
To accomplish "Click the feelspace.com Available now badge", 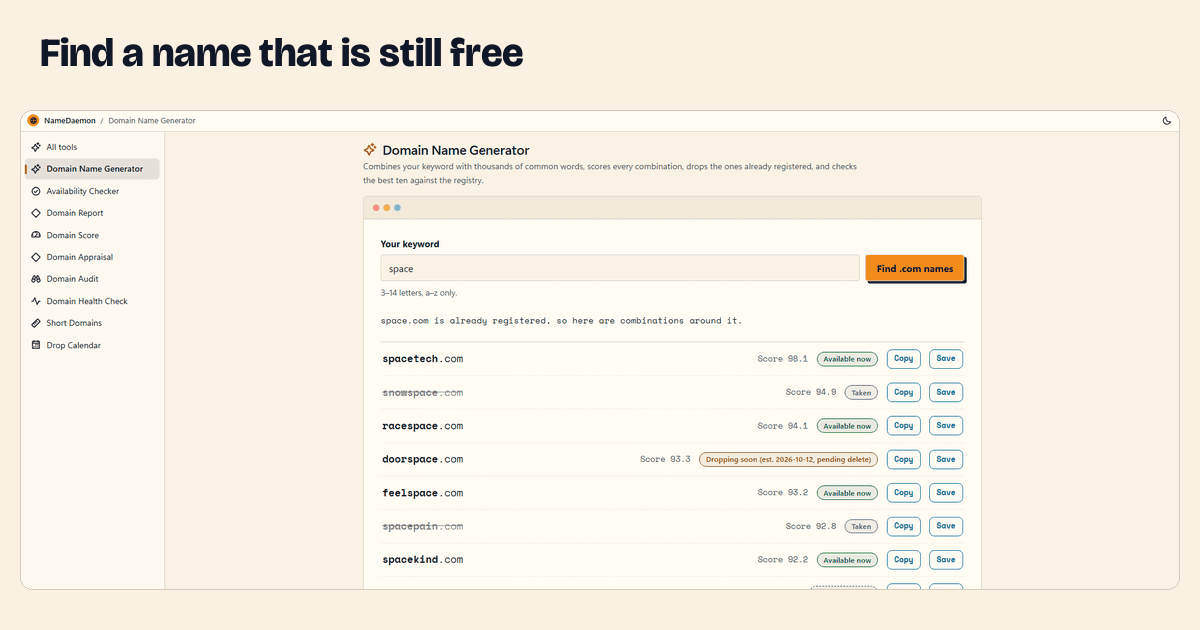I will point(847,493).
